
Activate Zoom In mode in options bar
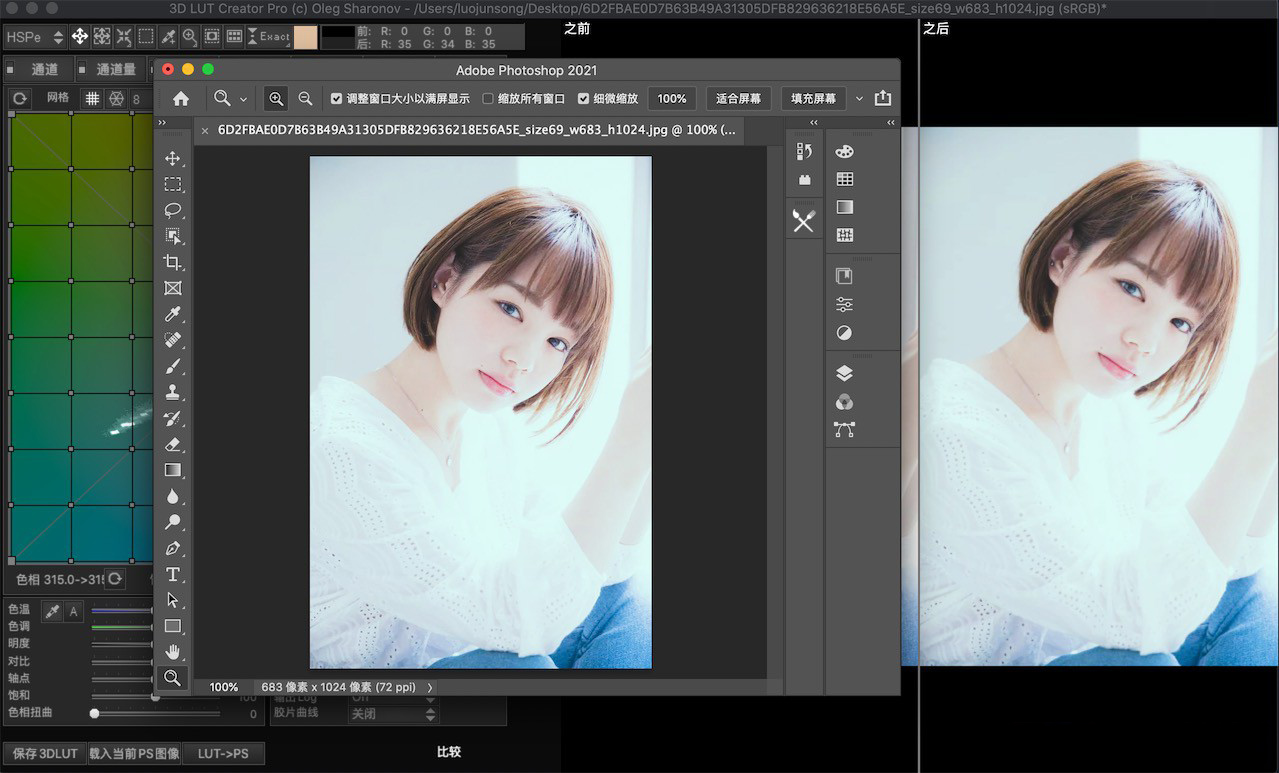(x=276, y=98)
